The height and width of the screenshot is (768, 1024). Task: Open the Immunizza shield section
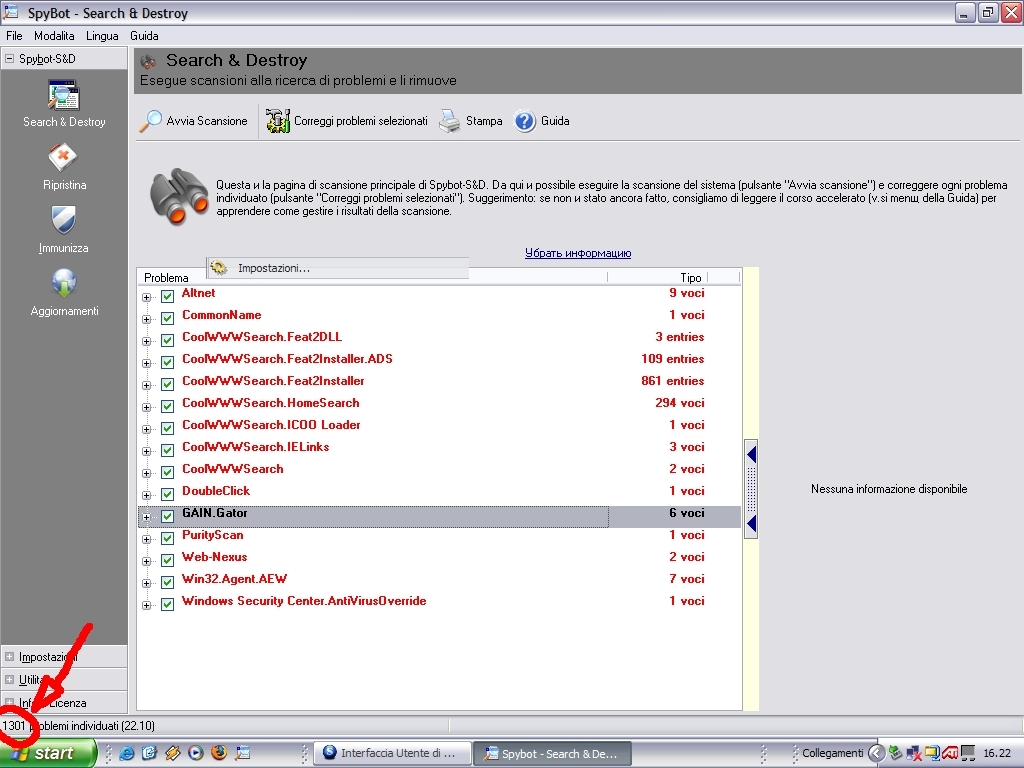(63, 230)
